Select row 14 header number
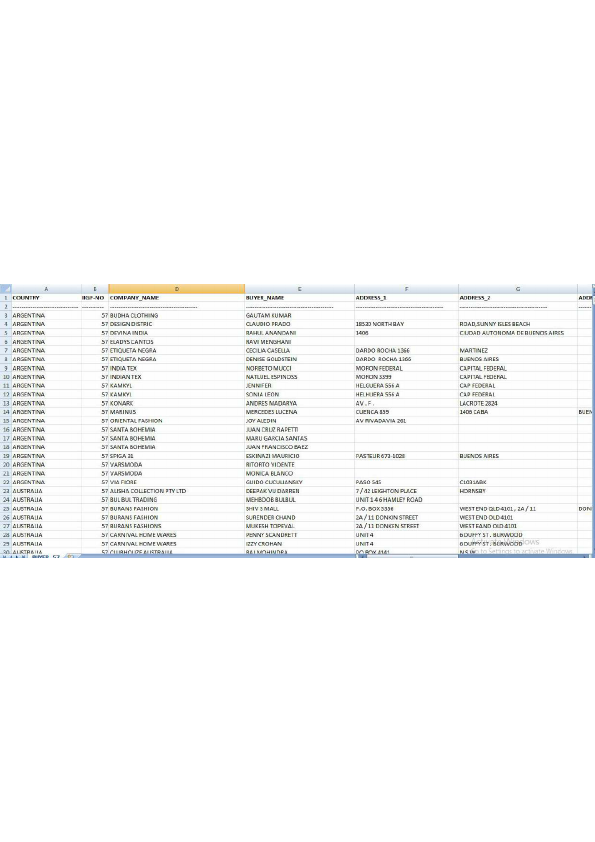This screenshot has height=842, width=595. [5, 412]
